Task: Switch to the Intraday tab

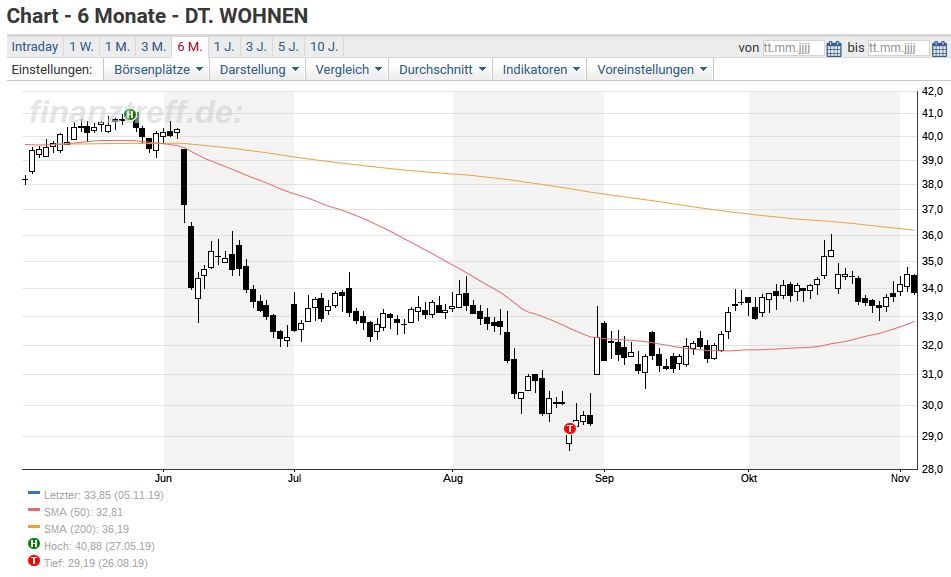Action: 35,47
